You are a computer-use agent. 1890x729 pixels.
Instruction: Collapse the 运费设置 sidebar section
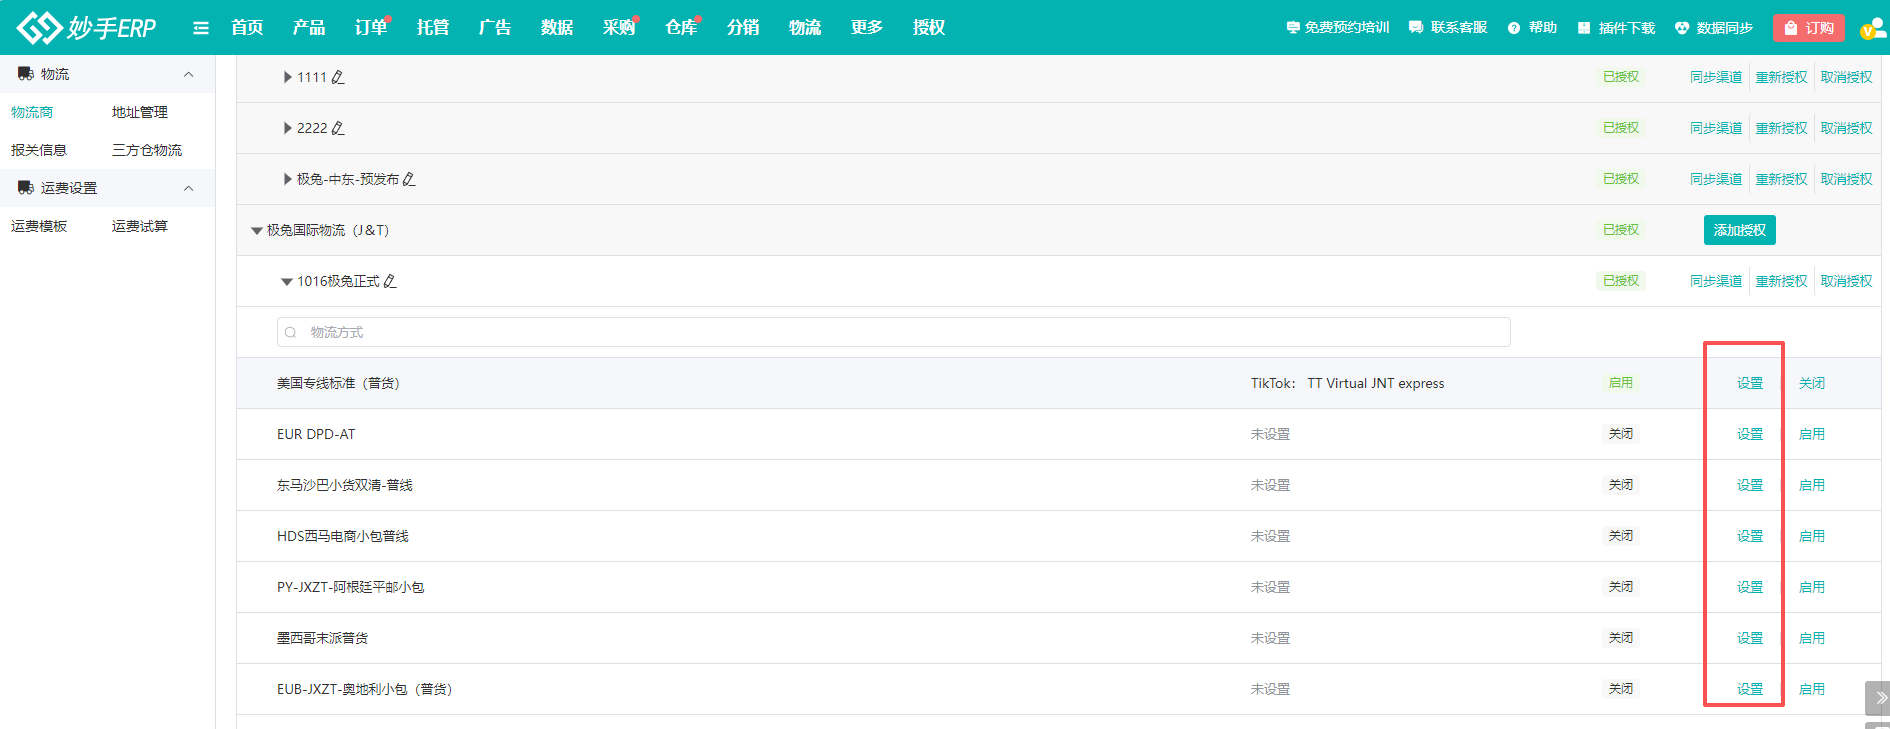pos(188,188)
